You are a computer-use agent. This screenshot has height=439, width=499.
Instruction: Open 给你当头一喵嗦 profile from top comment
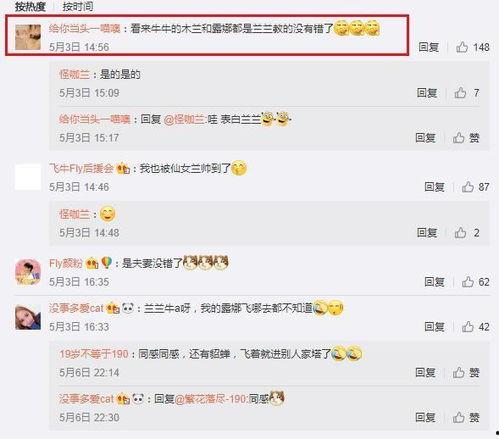(85, 29)
